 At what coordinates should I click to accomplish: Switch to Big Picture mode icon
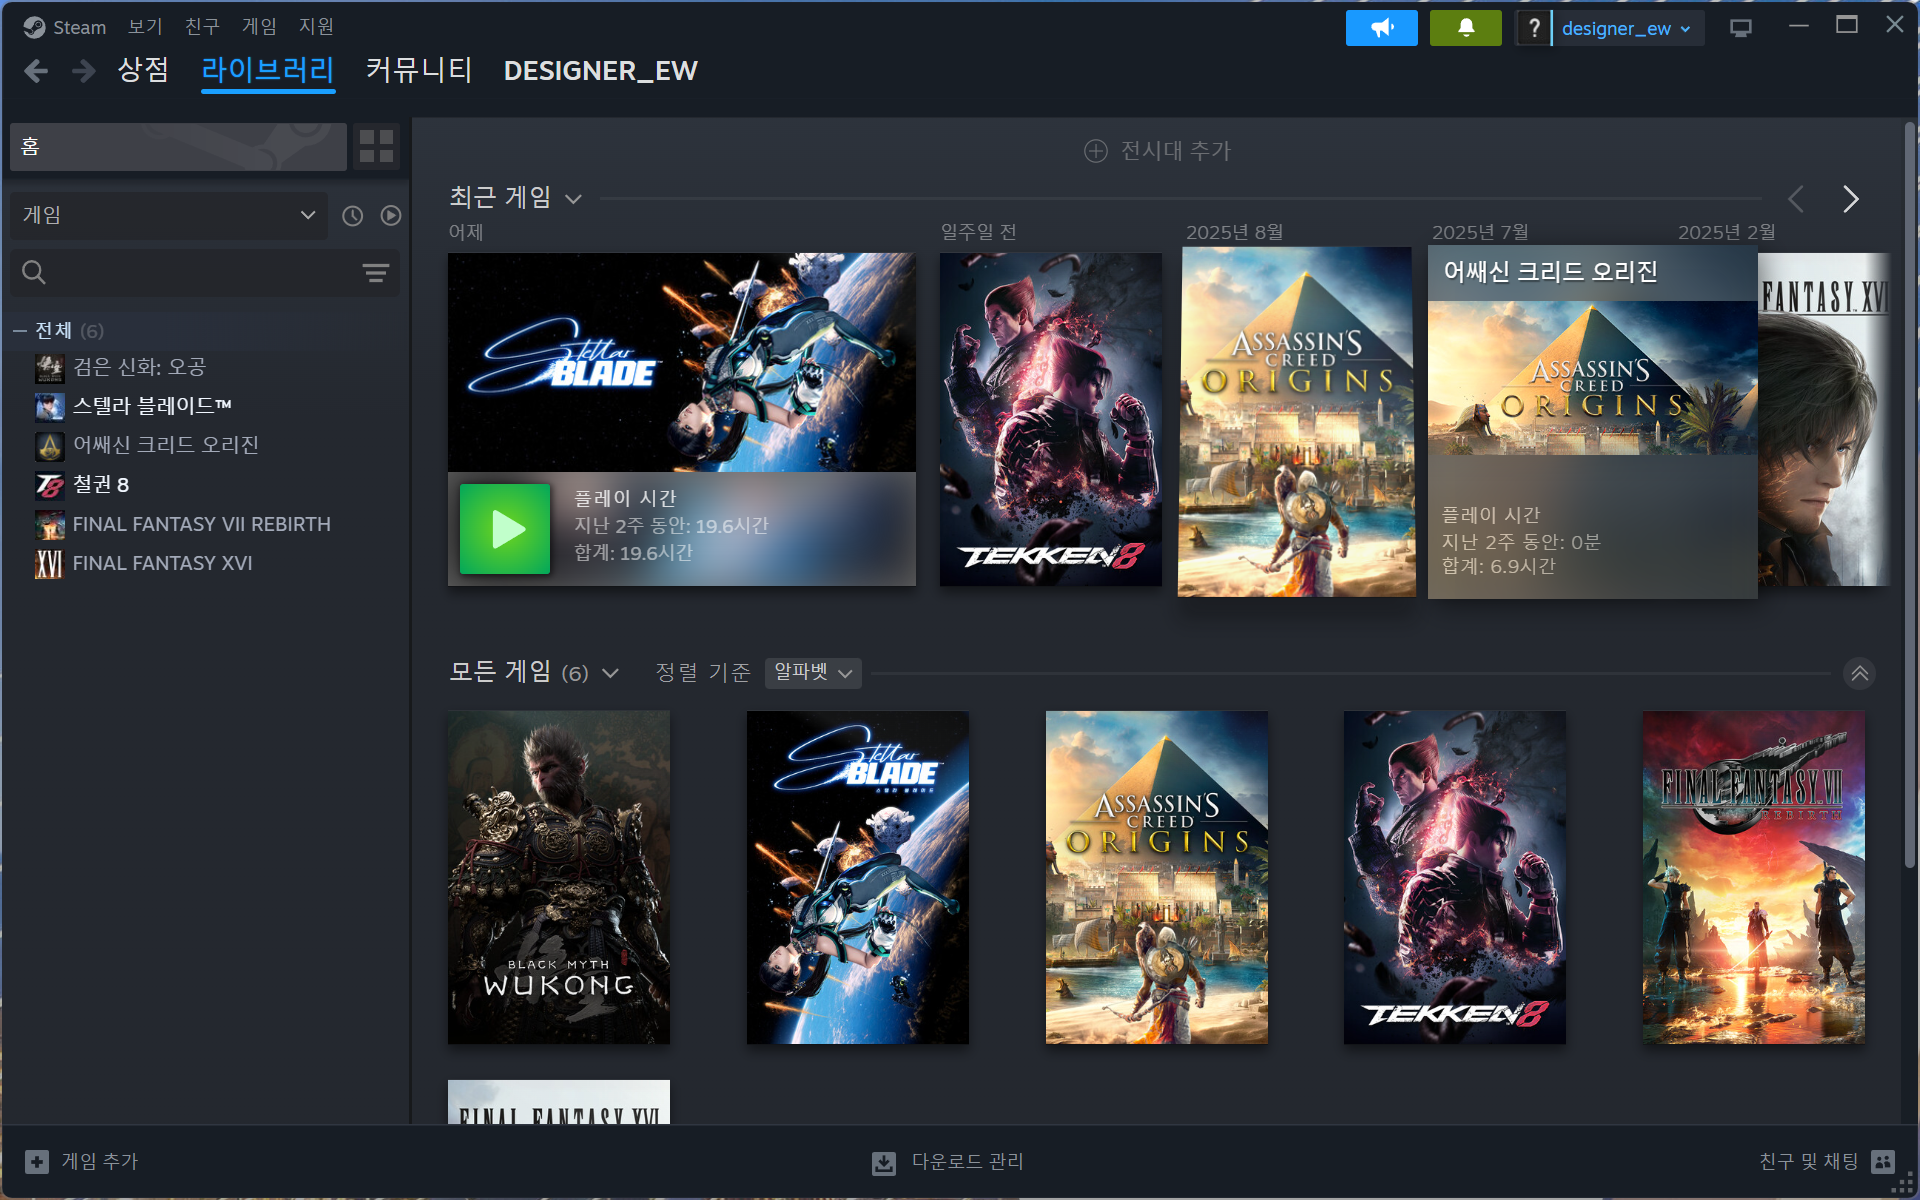[1741, 28]
